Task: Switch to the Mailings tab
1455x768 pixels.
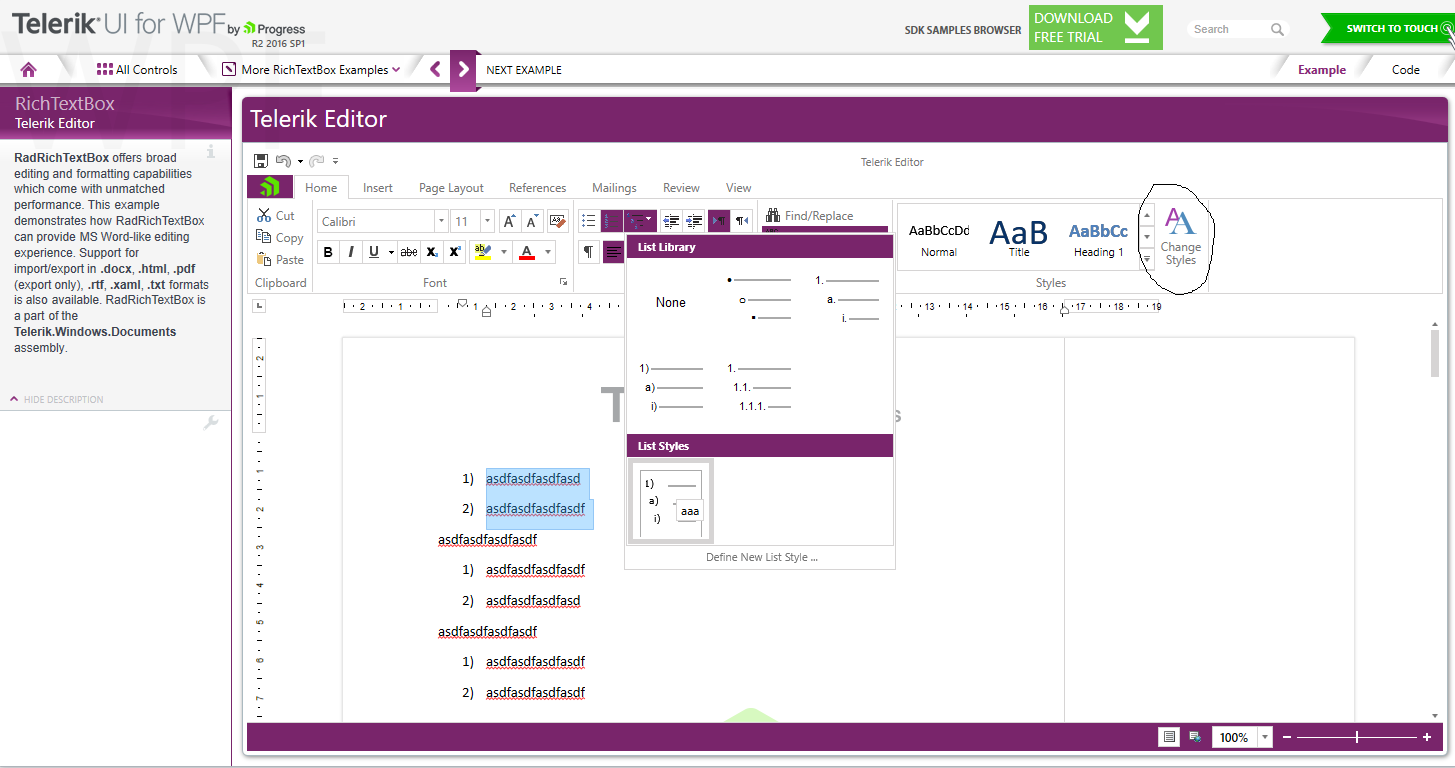Action: coord(614,188)
